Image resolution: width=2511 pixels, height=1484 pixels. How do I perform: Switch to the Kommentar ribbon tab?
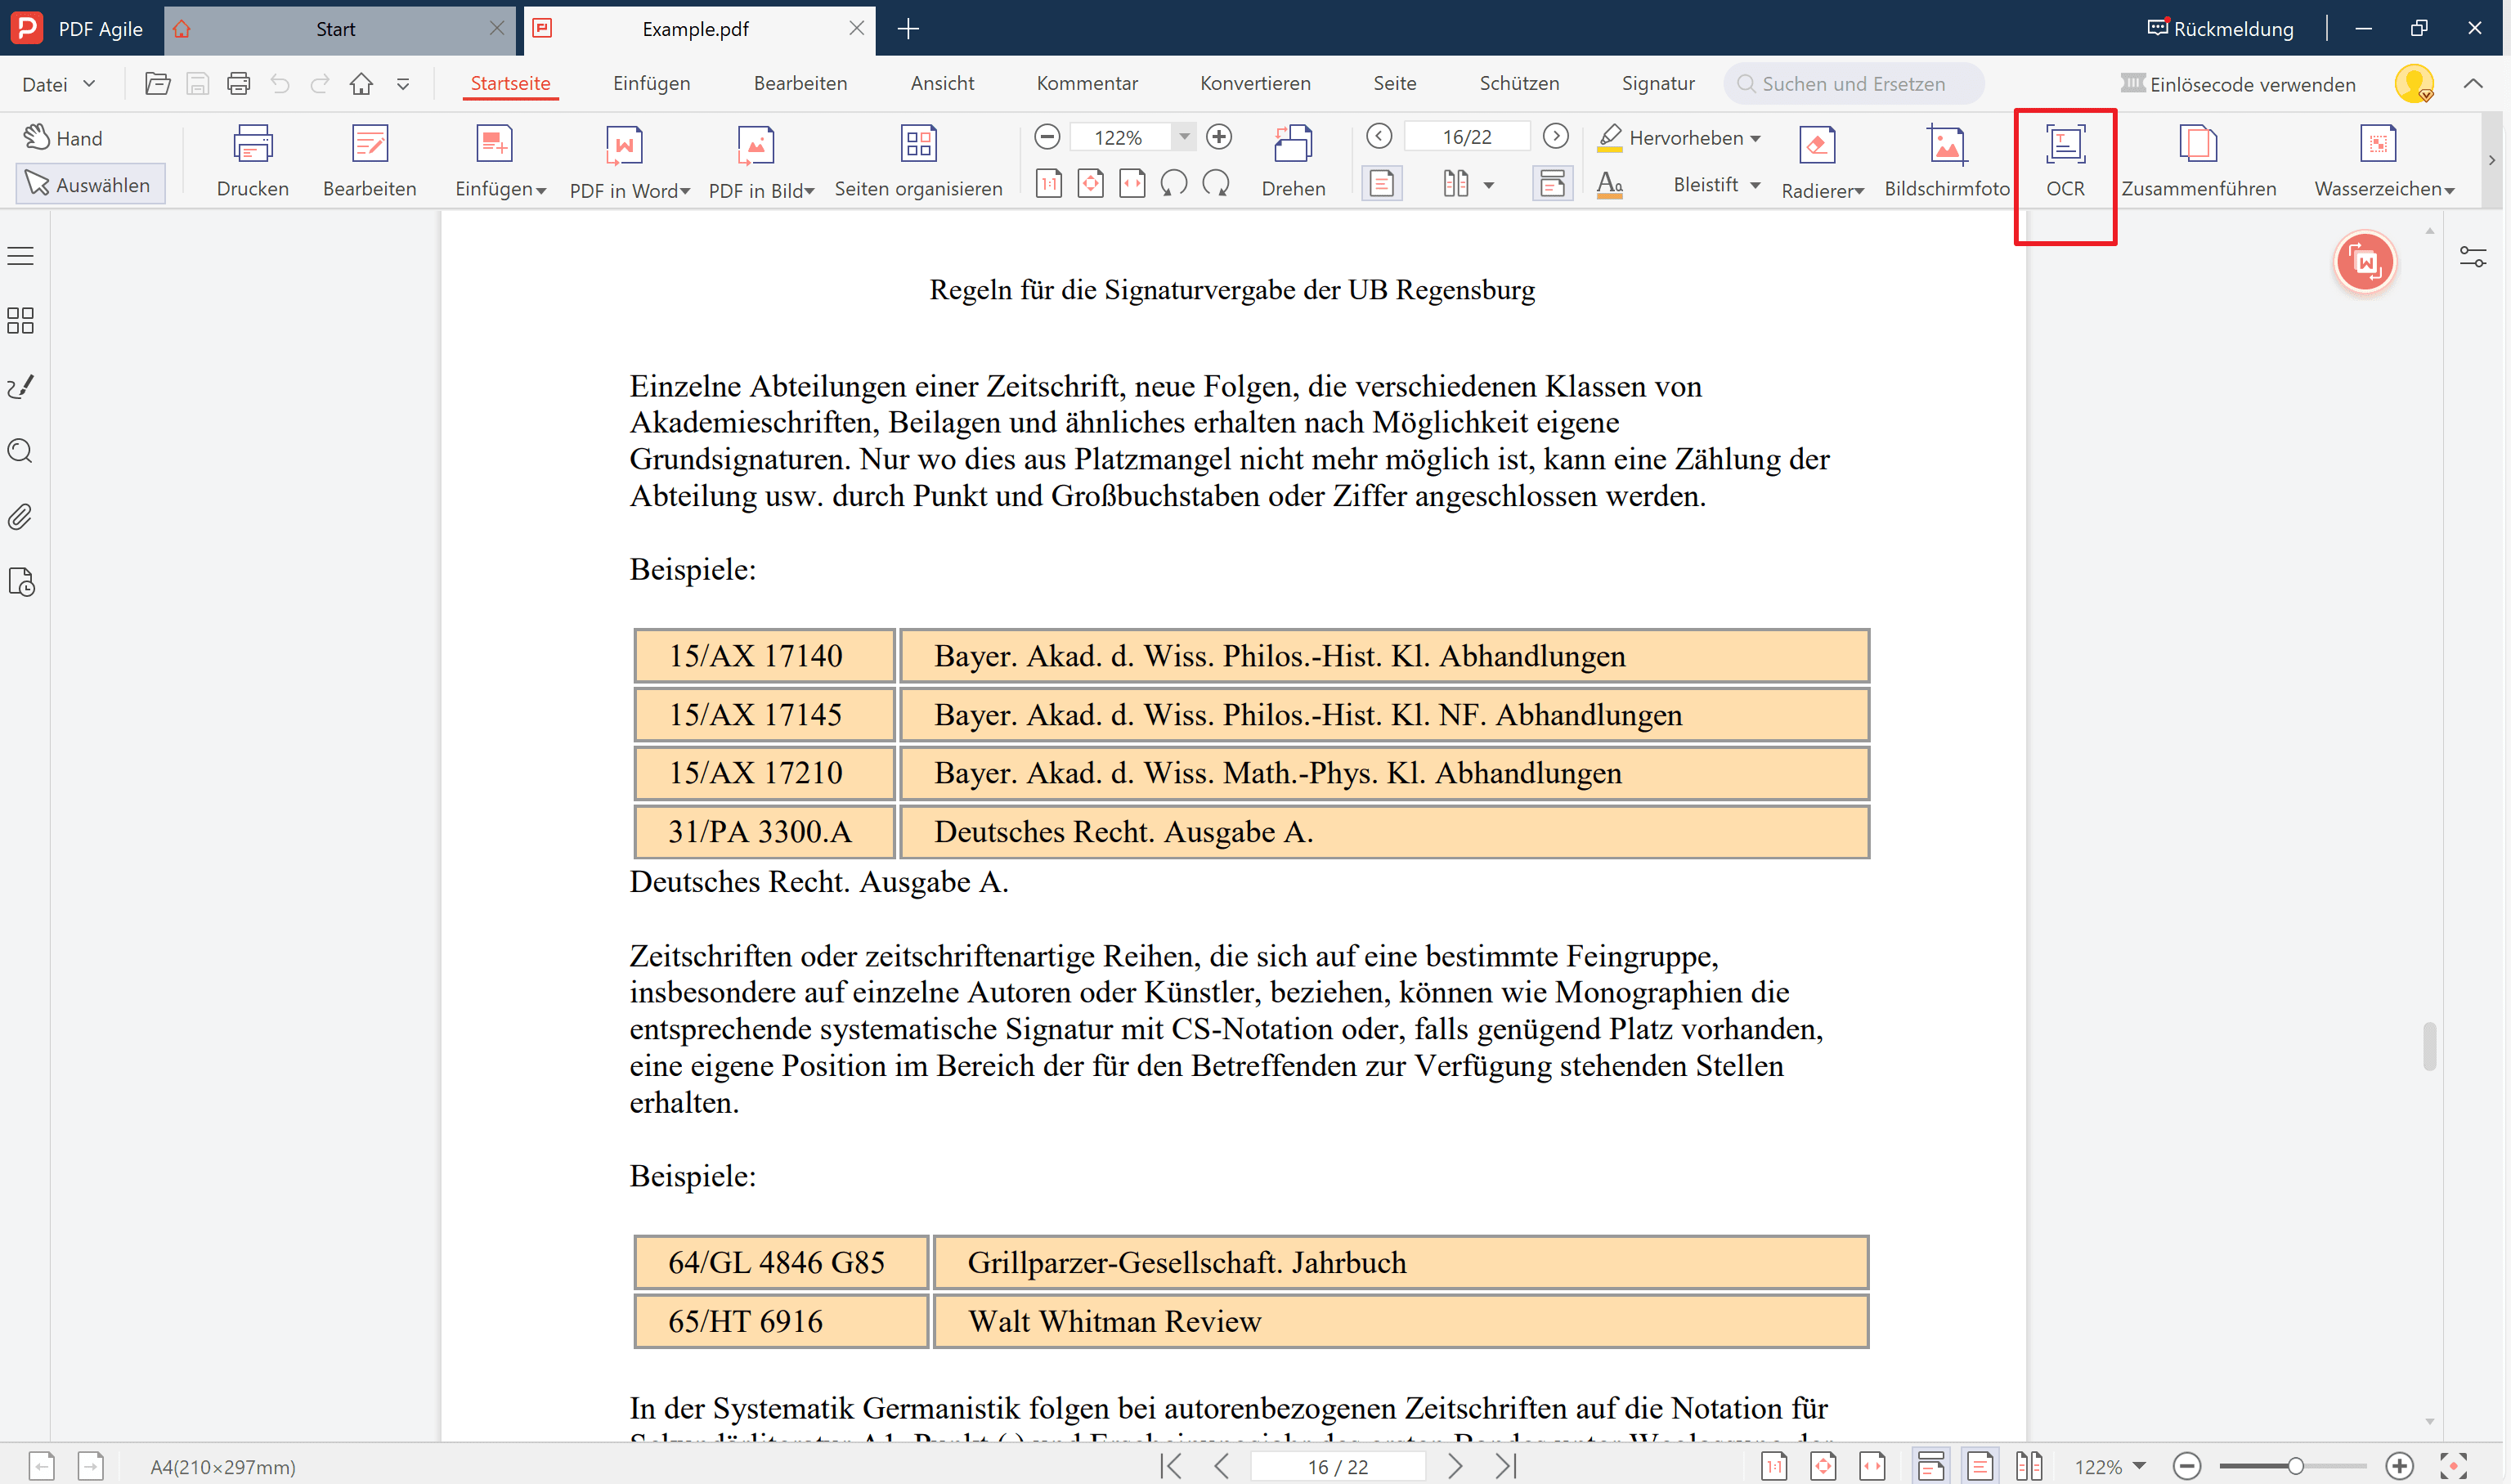click(x=1087, y=84)
